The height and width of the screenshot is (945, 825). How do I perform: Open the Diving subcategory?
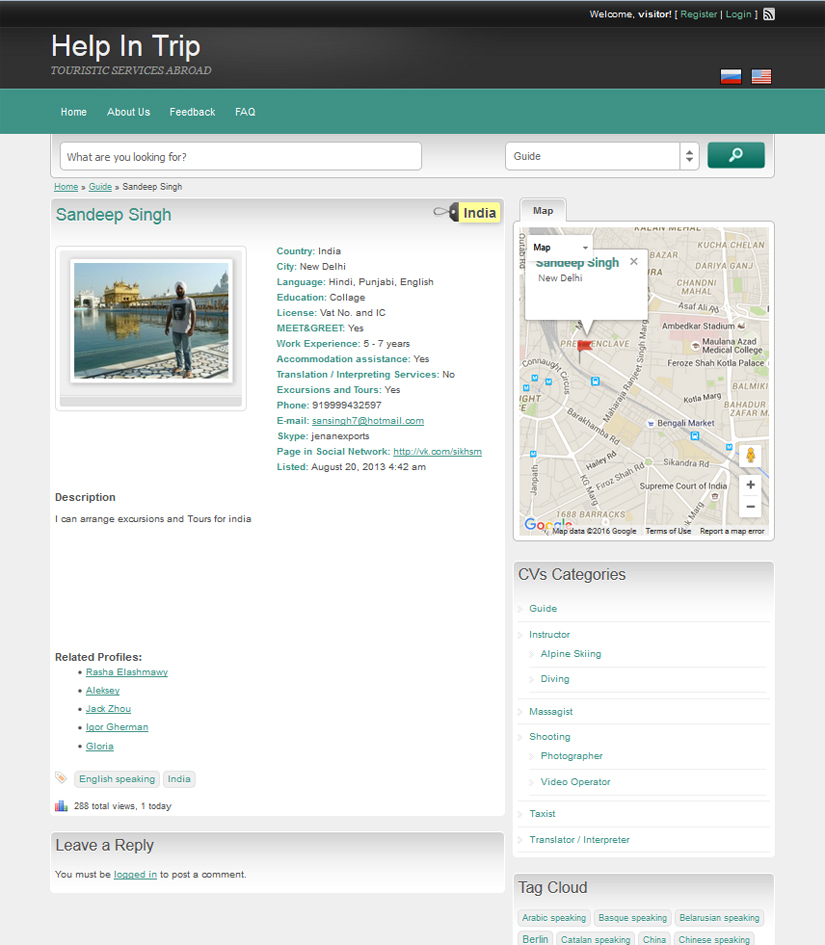[x=554, y=679]
